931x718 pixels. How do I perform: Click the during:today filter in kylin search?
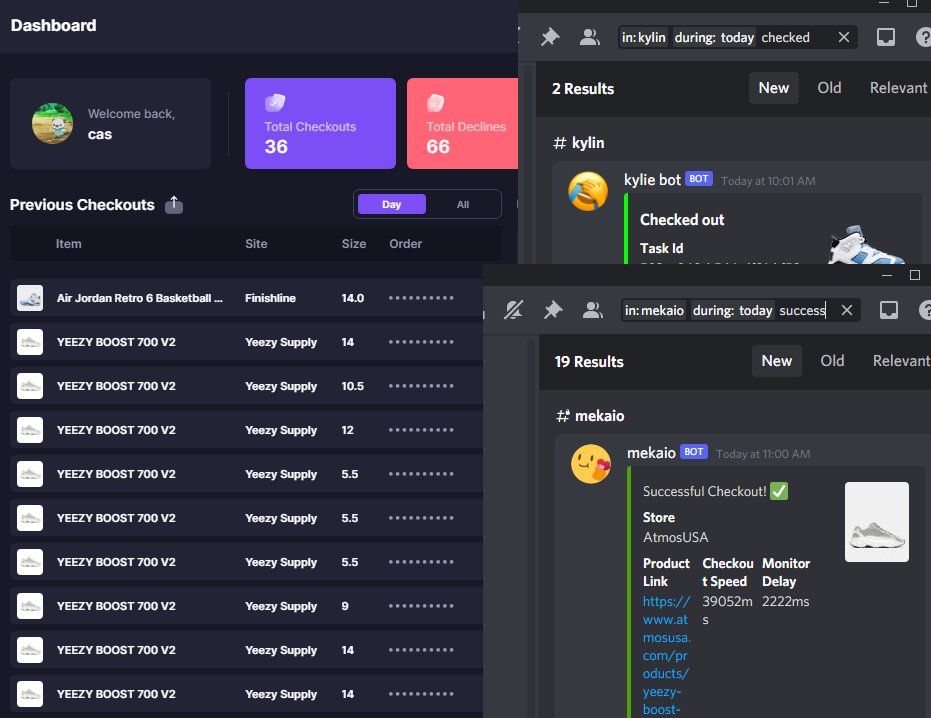[x=717, y=37]
